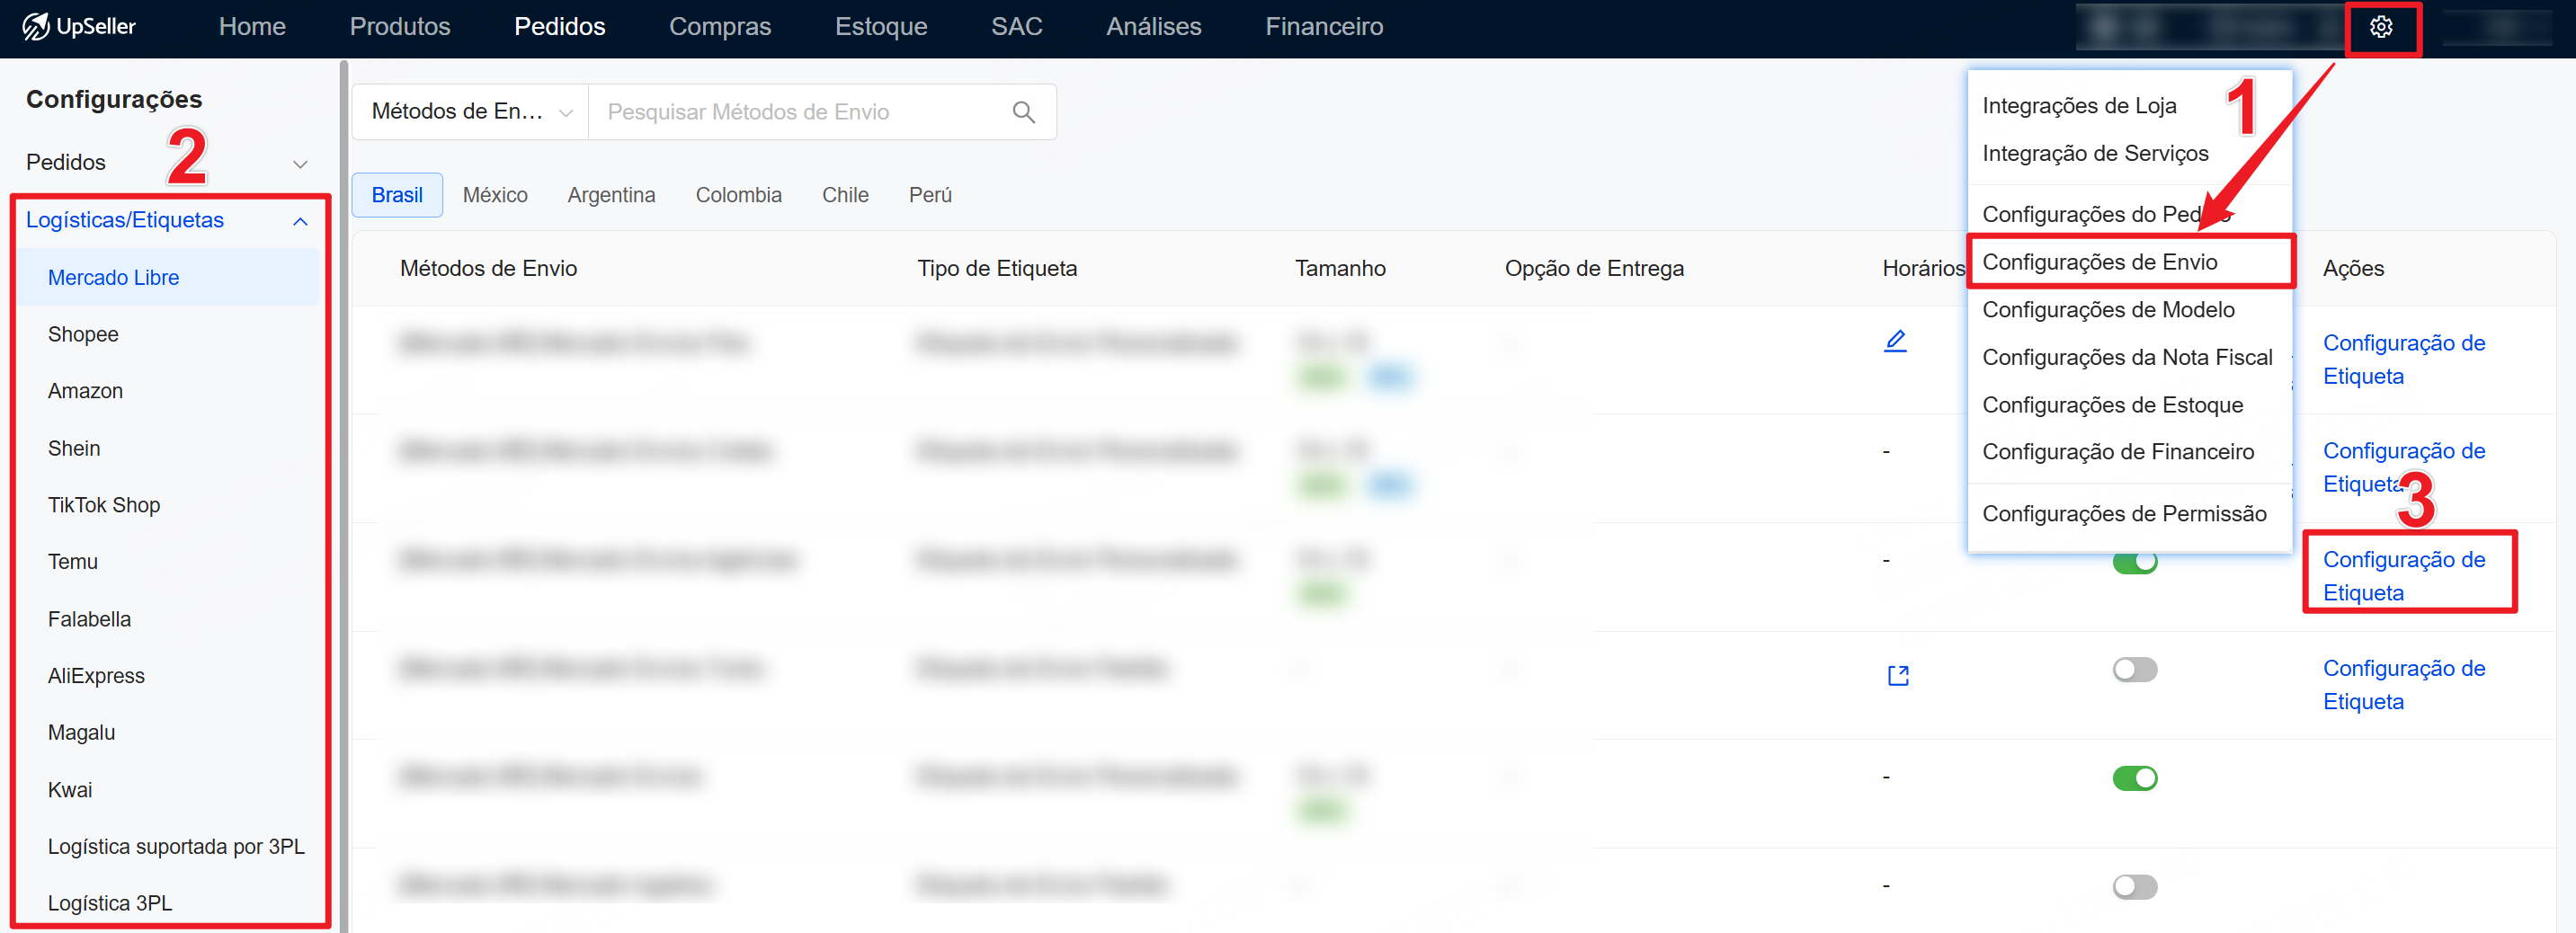Collapse the Logísticas/Etiquetas section
The image size is (2576, 933).
[x=299, y=221]
